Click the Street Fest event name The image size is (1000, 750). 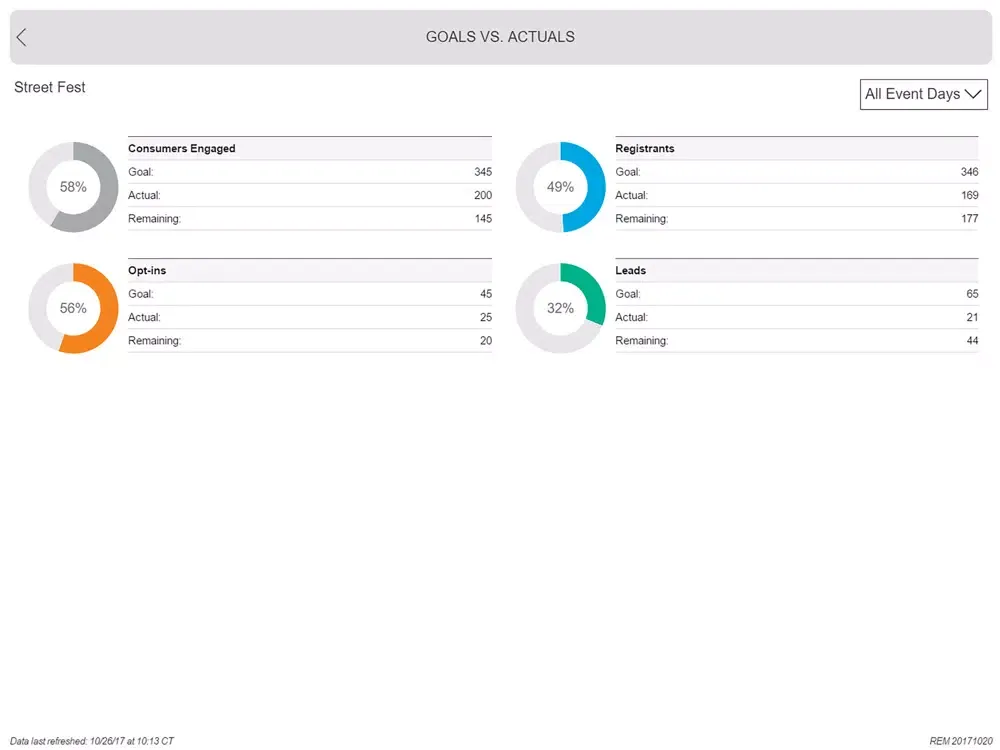tap(50, 88)
